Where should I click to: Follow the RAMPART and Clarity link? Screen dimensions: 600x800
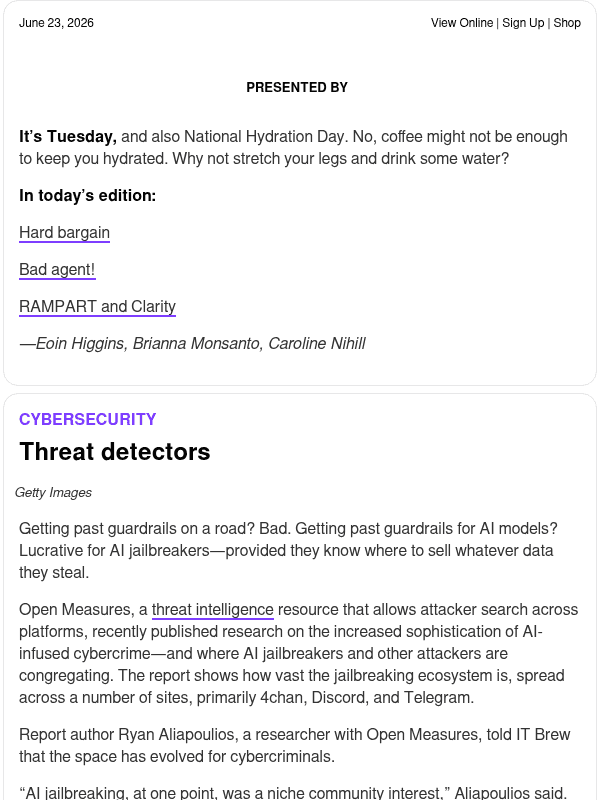[97, 307]
